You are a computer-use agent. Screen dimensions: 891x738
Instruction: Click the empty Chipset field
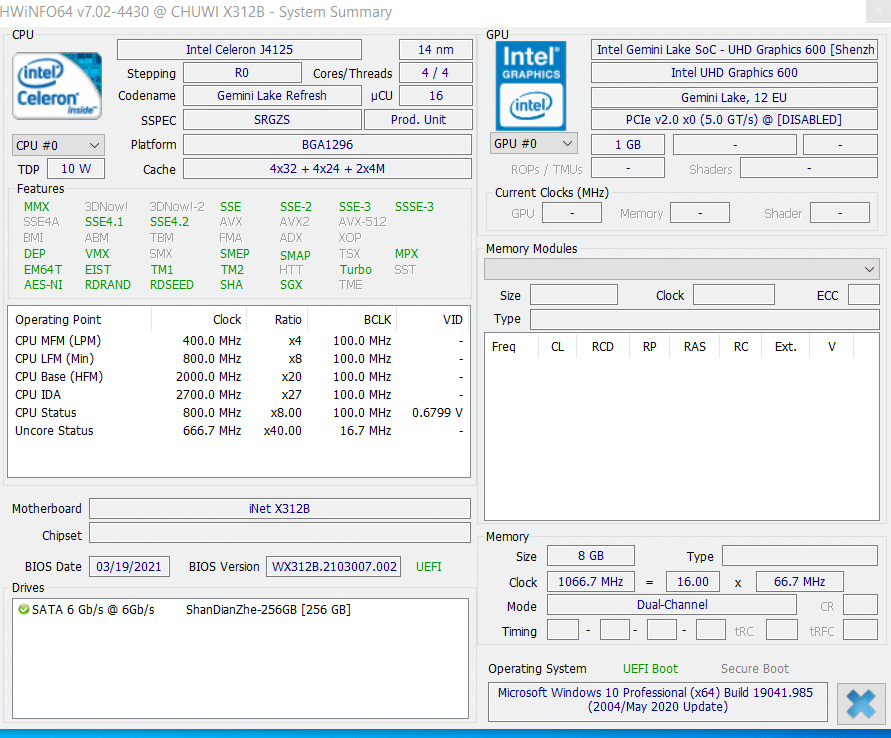280,533
